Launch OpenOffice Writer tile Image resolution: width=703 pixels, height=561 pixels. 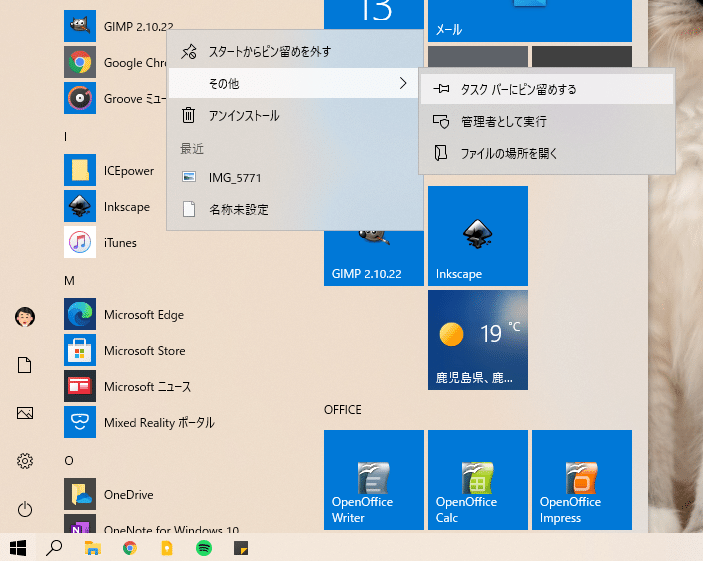coord(373,480)
